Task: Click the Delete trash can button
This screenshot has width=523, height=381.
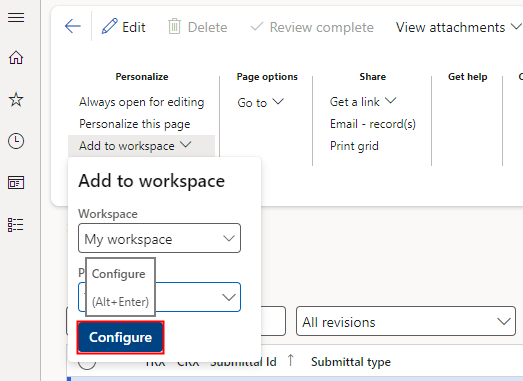Action: 197,27
